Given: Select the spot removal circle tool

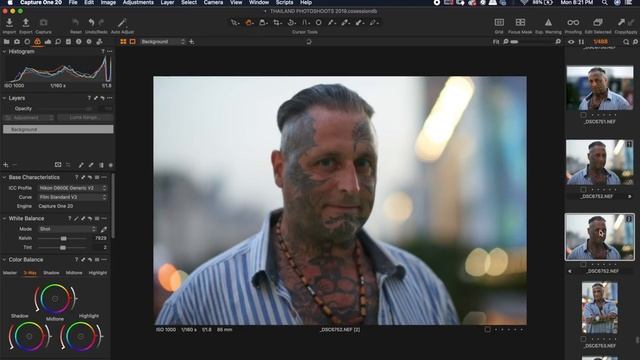Looking at the screenshot, I should (318, 23).
